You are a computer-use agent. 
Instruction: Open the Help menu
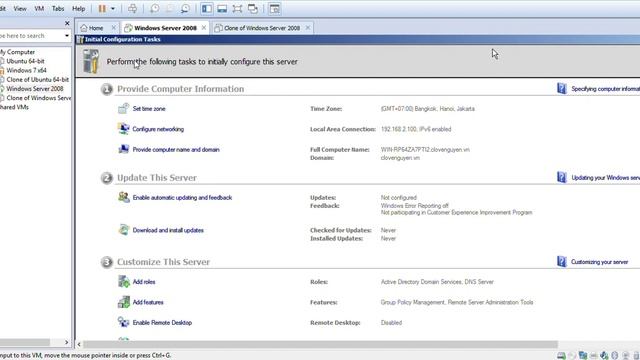78,9
